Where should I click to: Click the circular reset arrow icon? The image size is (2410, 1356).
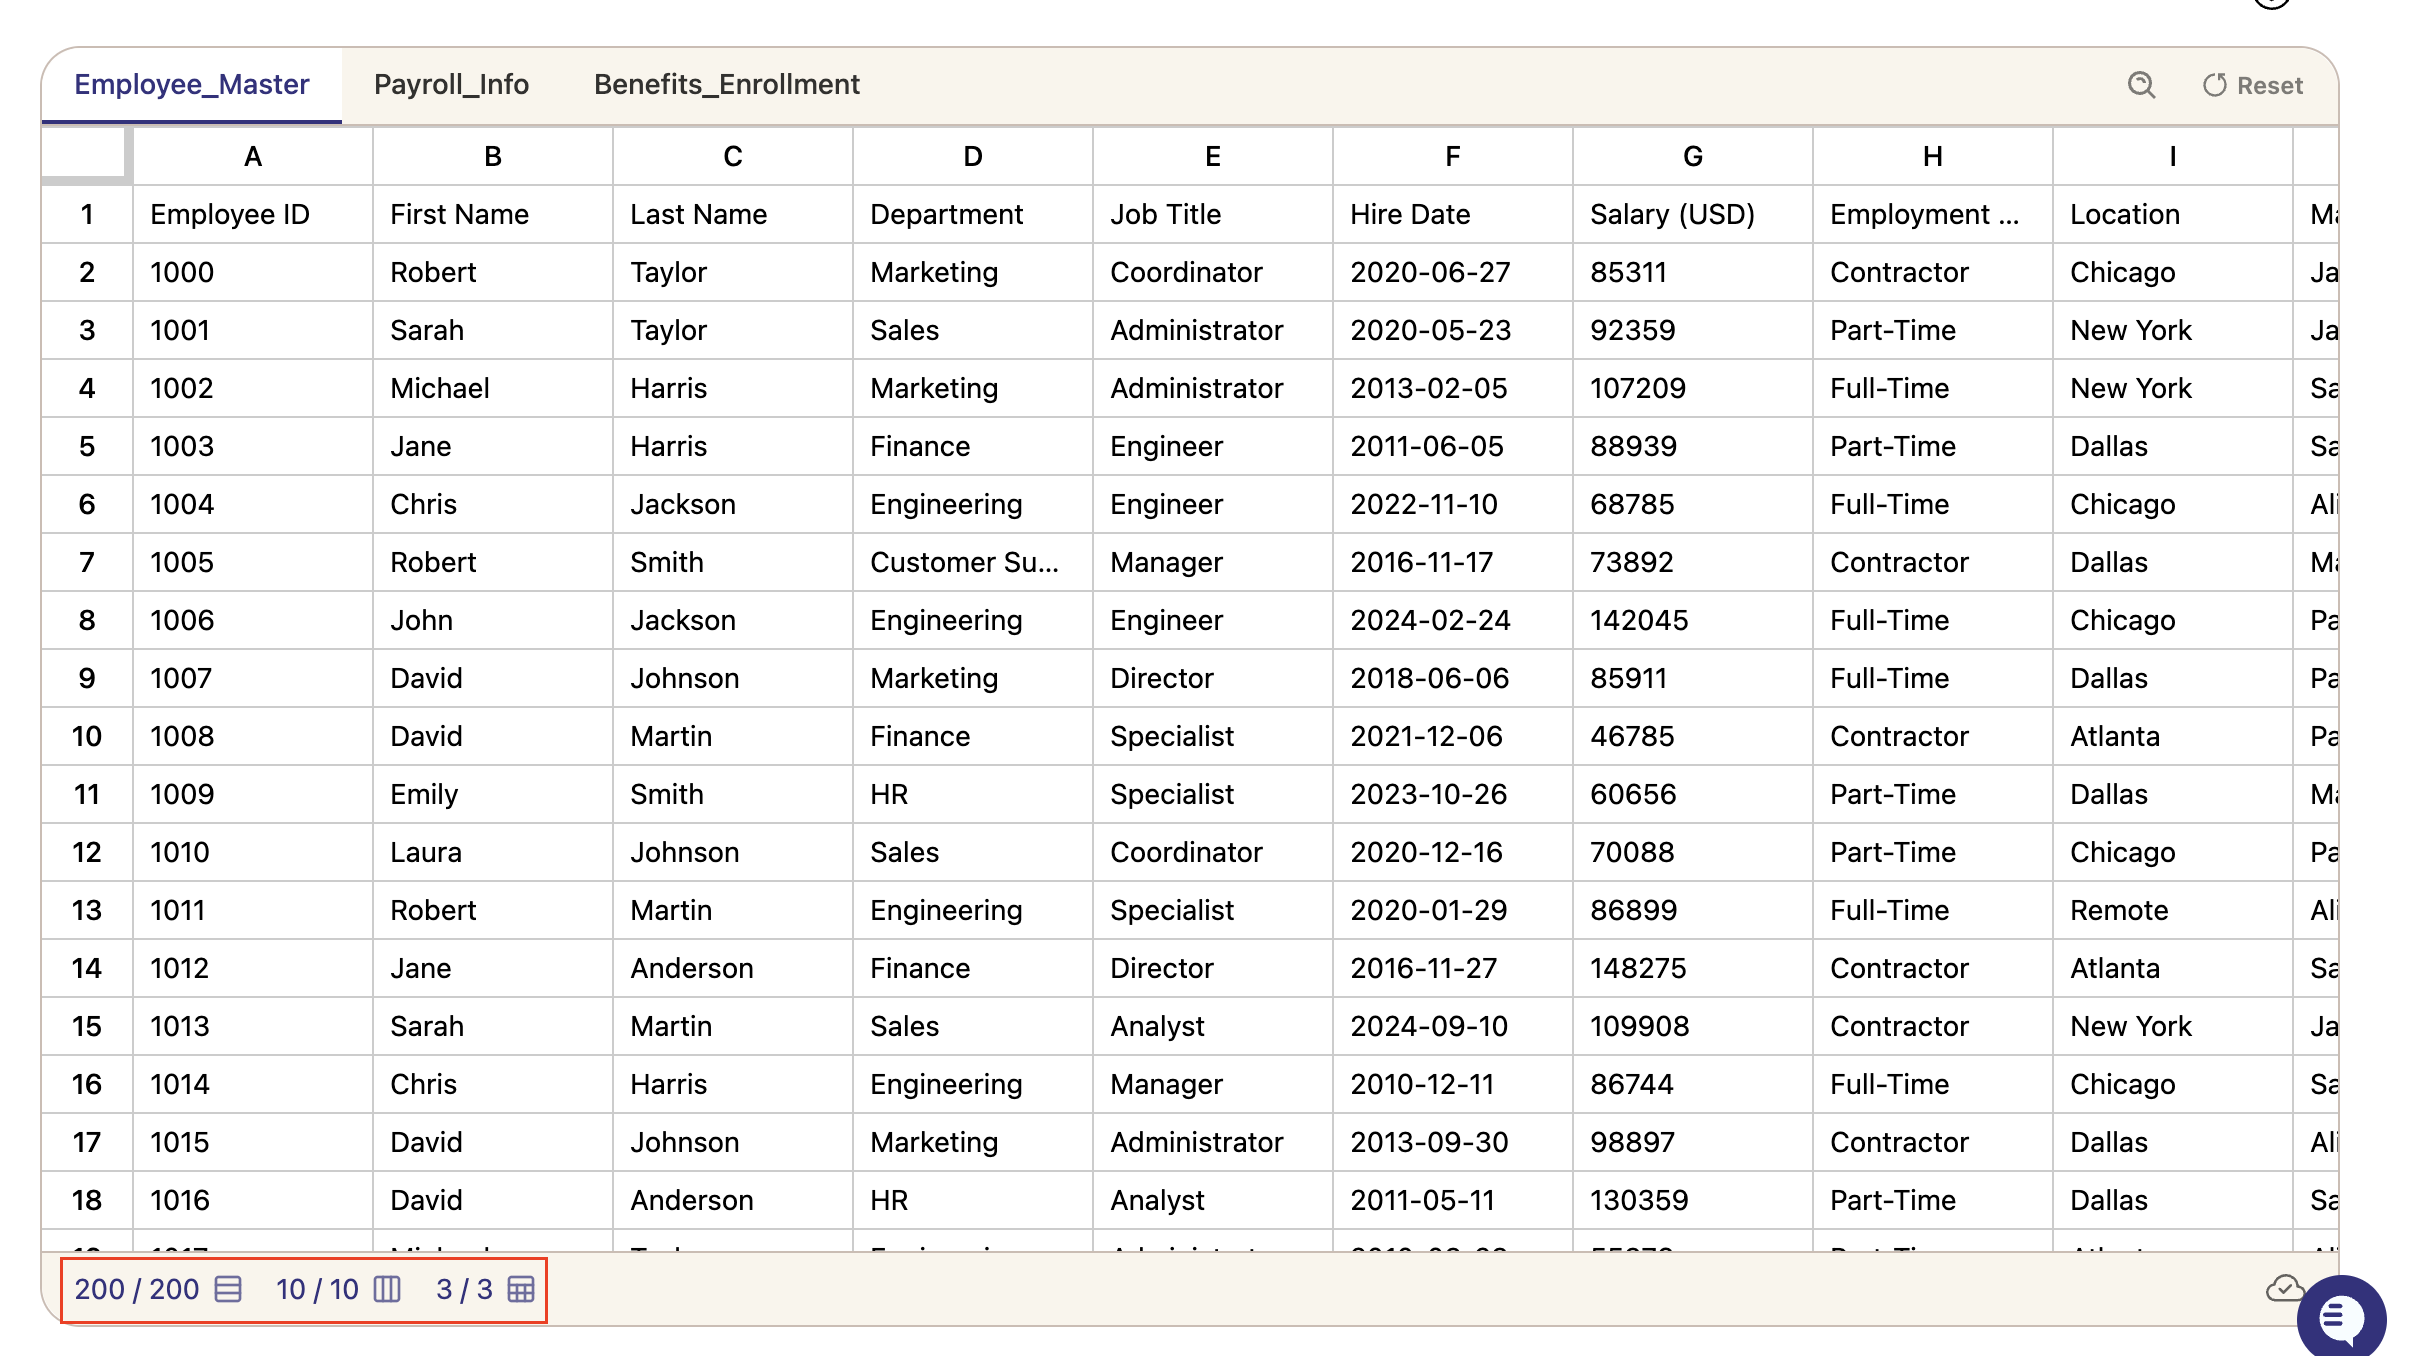(2214, 85)
